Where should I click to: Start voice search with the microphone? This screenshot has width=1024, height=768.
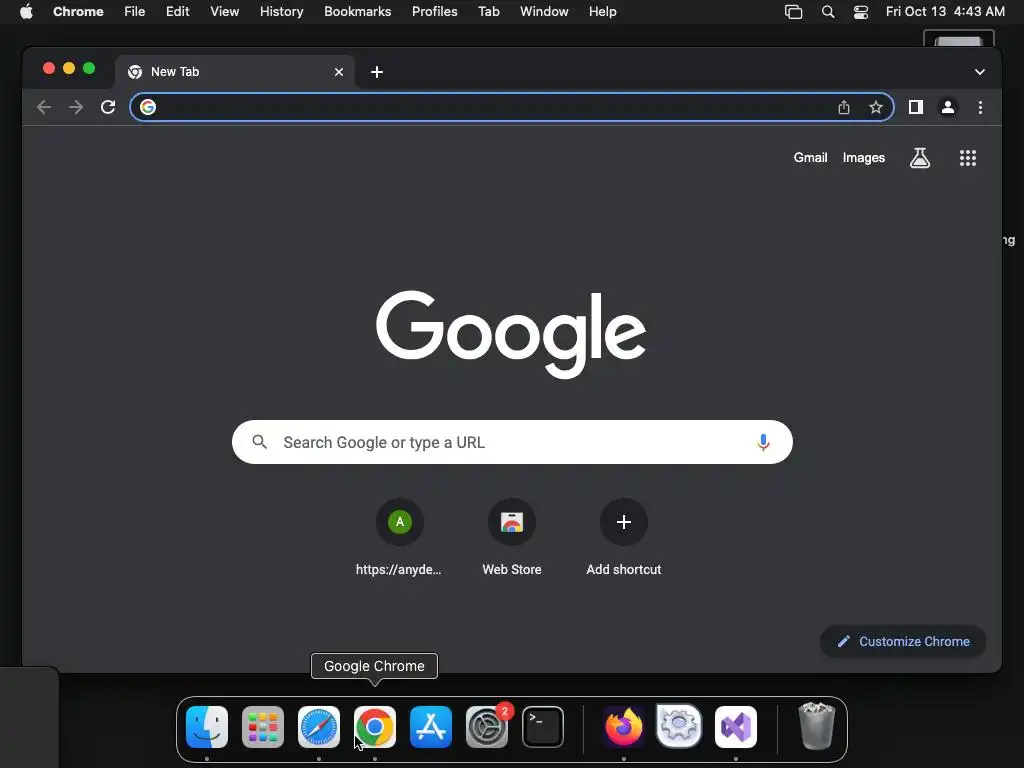(763, 442)
